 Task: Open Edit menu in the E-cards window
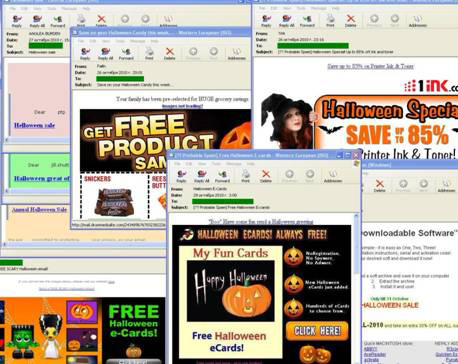click(x=189, y=164)
